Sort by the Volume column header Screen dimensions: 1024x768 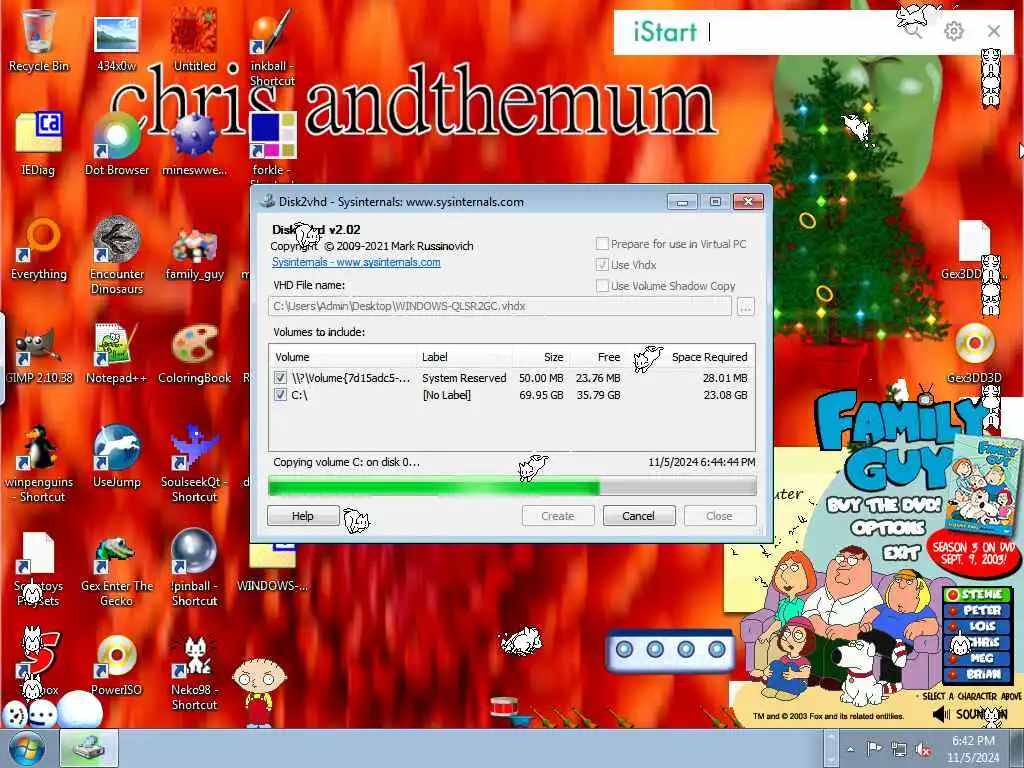point(343,357)
